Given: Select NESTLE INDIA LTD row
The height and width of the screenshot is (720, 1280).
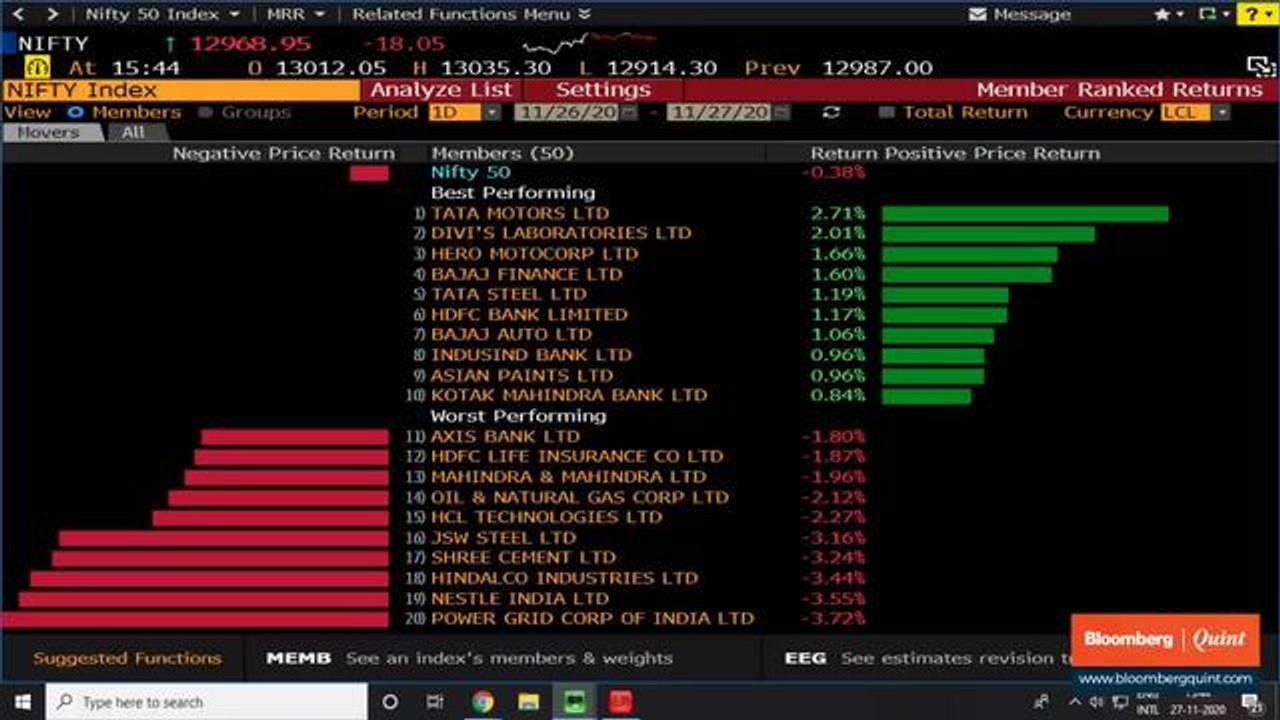Looking at the screenshot, I should (519, 598).
